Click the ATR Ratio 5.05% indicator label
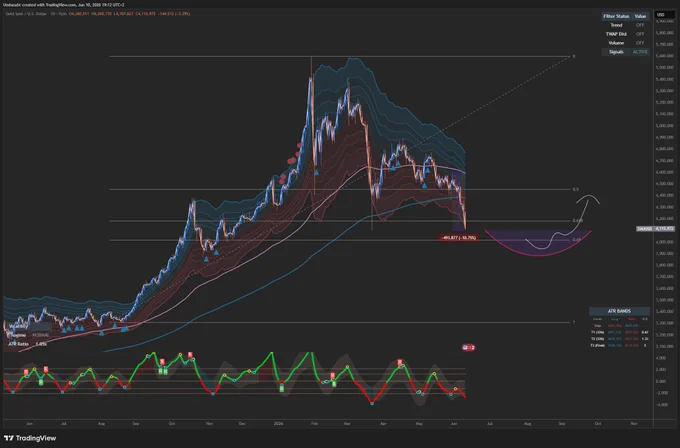This screenshot has height=448, width=680. [x=27, y=344]
